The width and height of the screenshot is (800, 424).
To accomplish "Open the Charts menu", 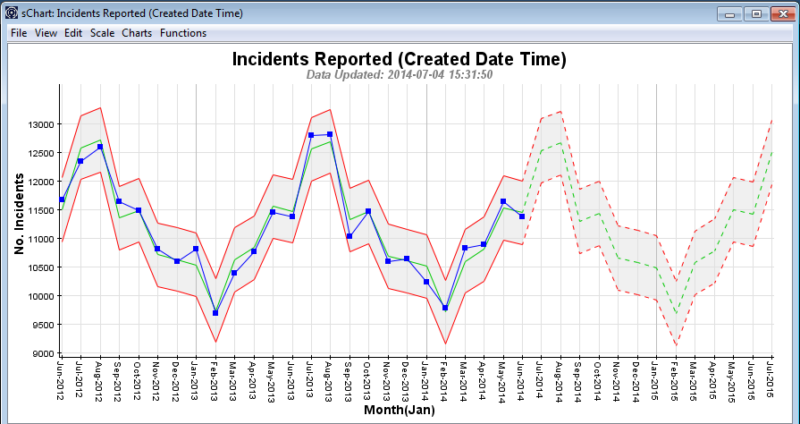I will coord(137,33).
